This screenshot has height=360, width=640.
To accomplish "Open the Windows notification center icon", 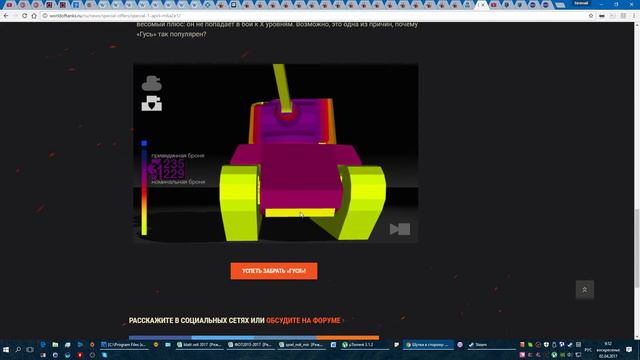I will click(629, 350).
